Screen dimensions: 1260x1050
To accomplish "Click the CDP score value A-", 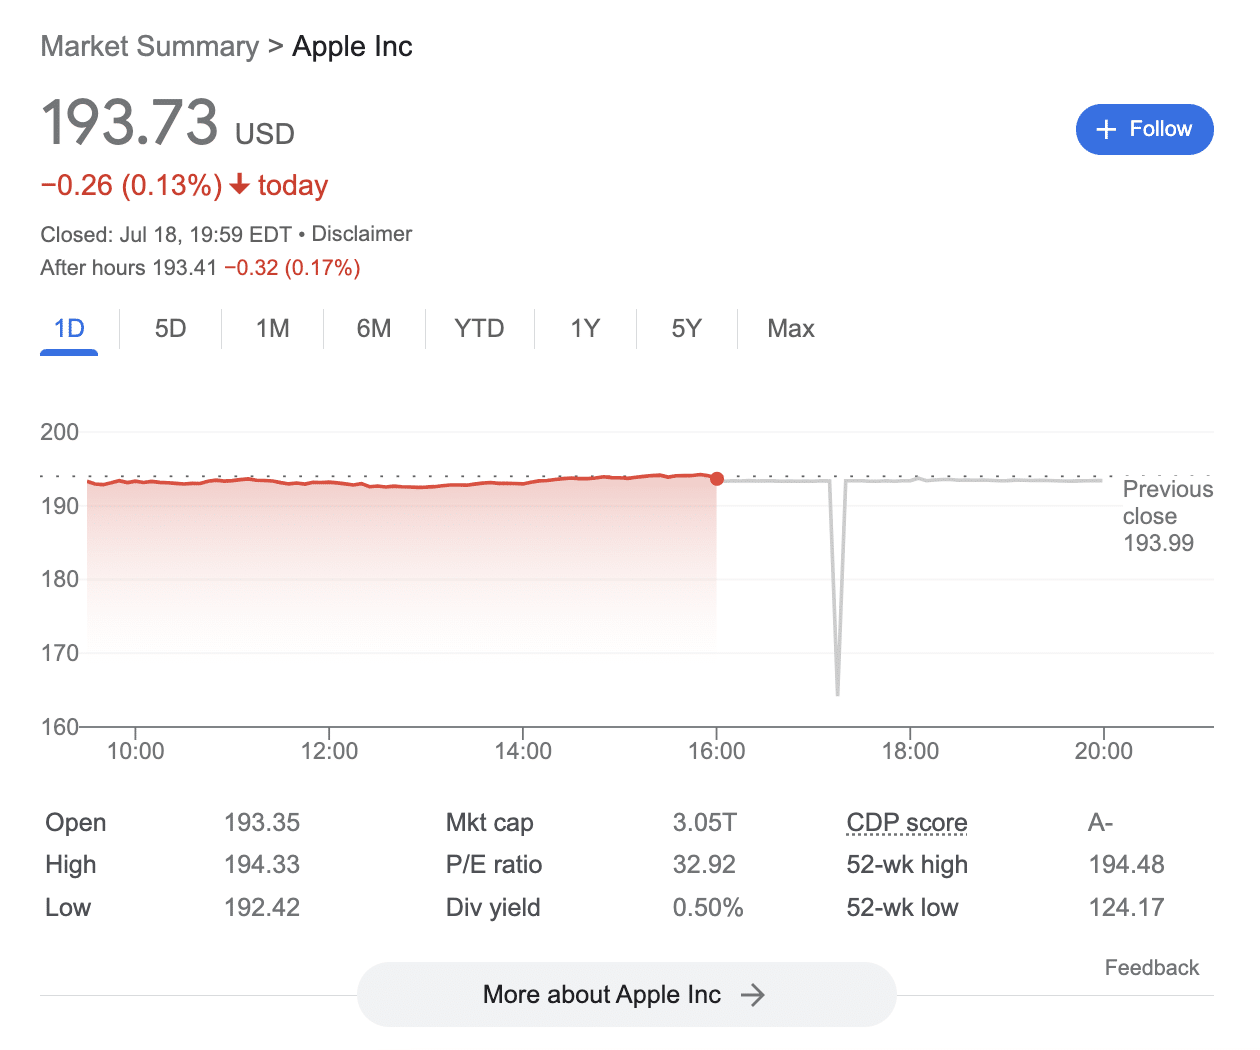I will pyautogui.click(x=1100, y=823).
